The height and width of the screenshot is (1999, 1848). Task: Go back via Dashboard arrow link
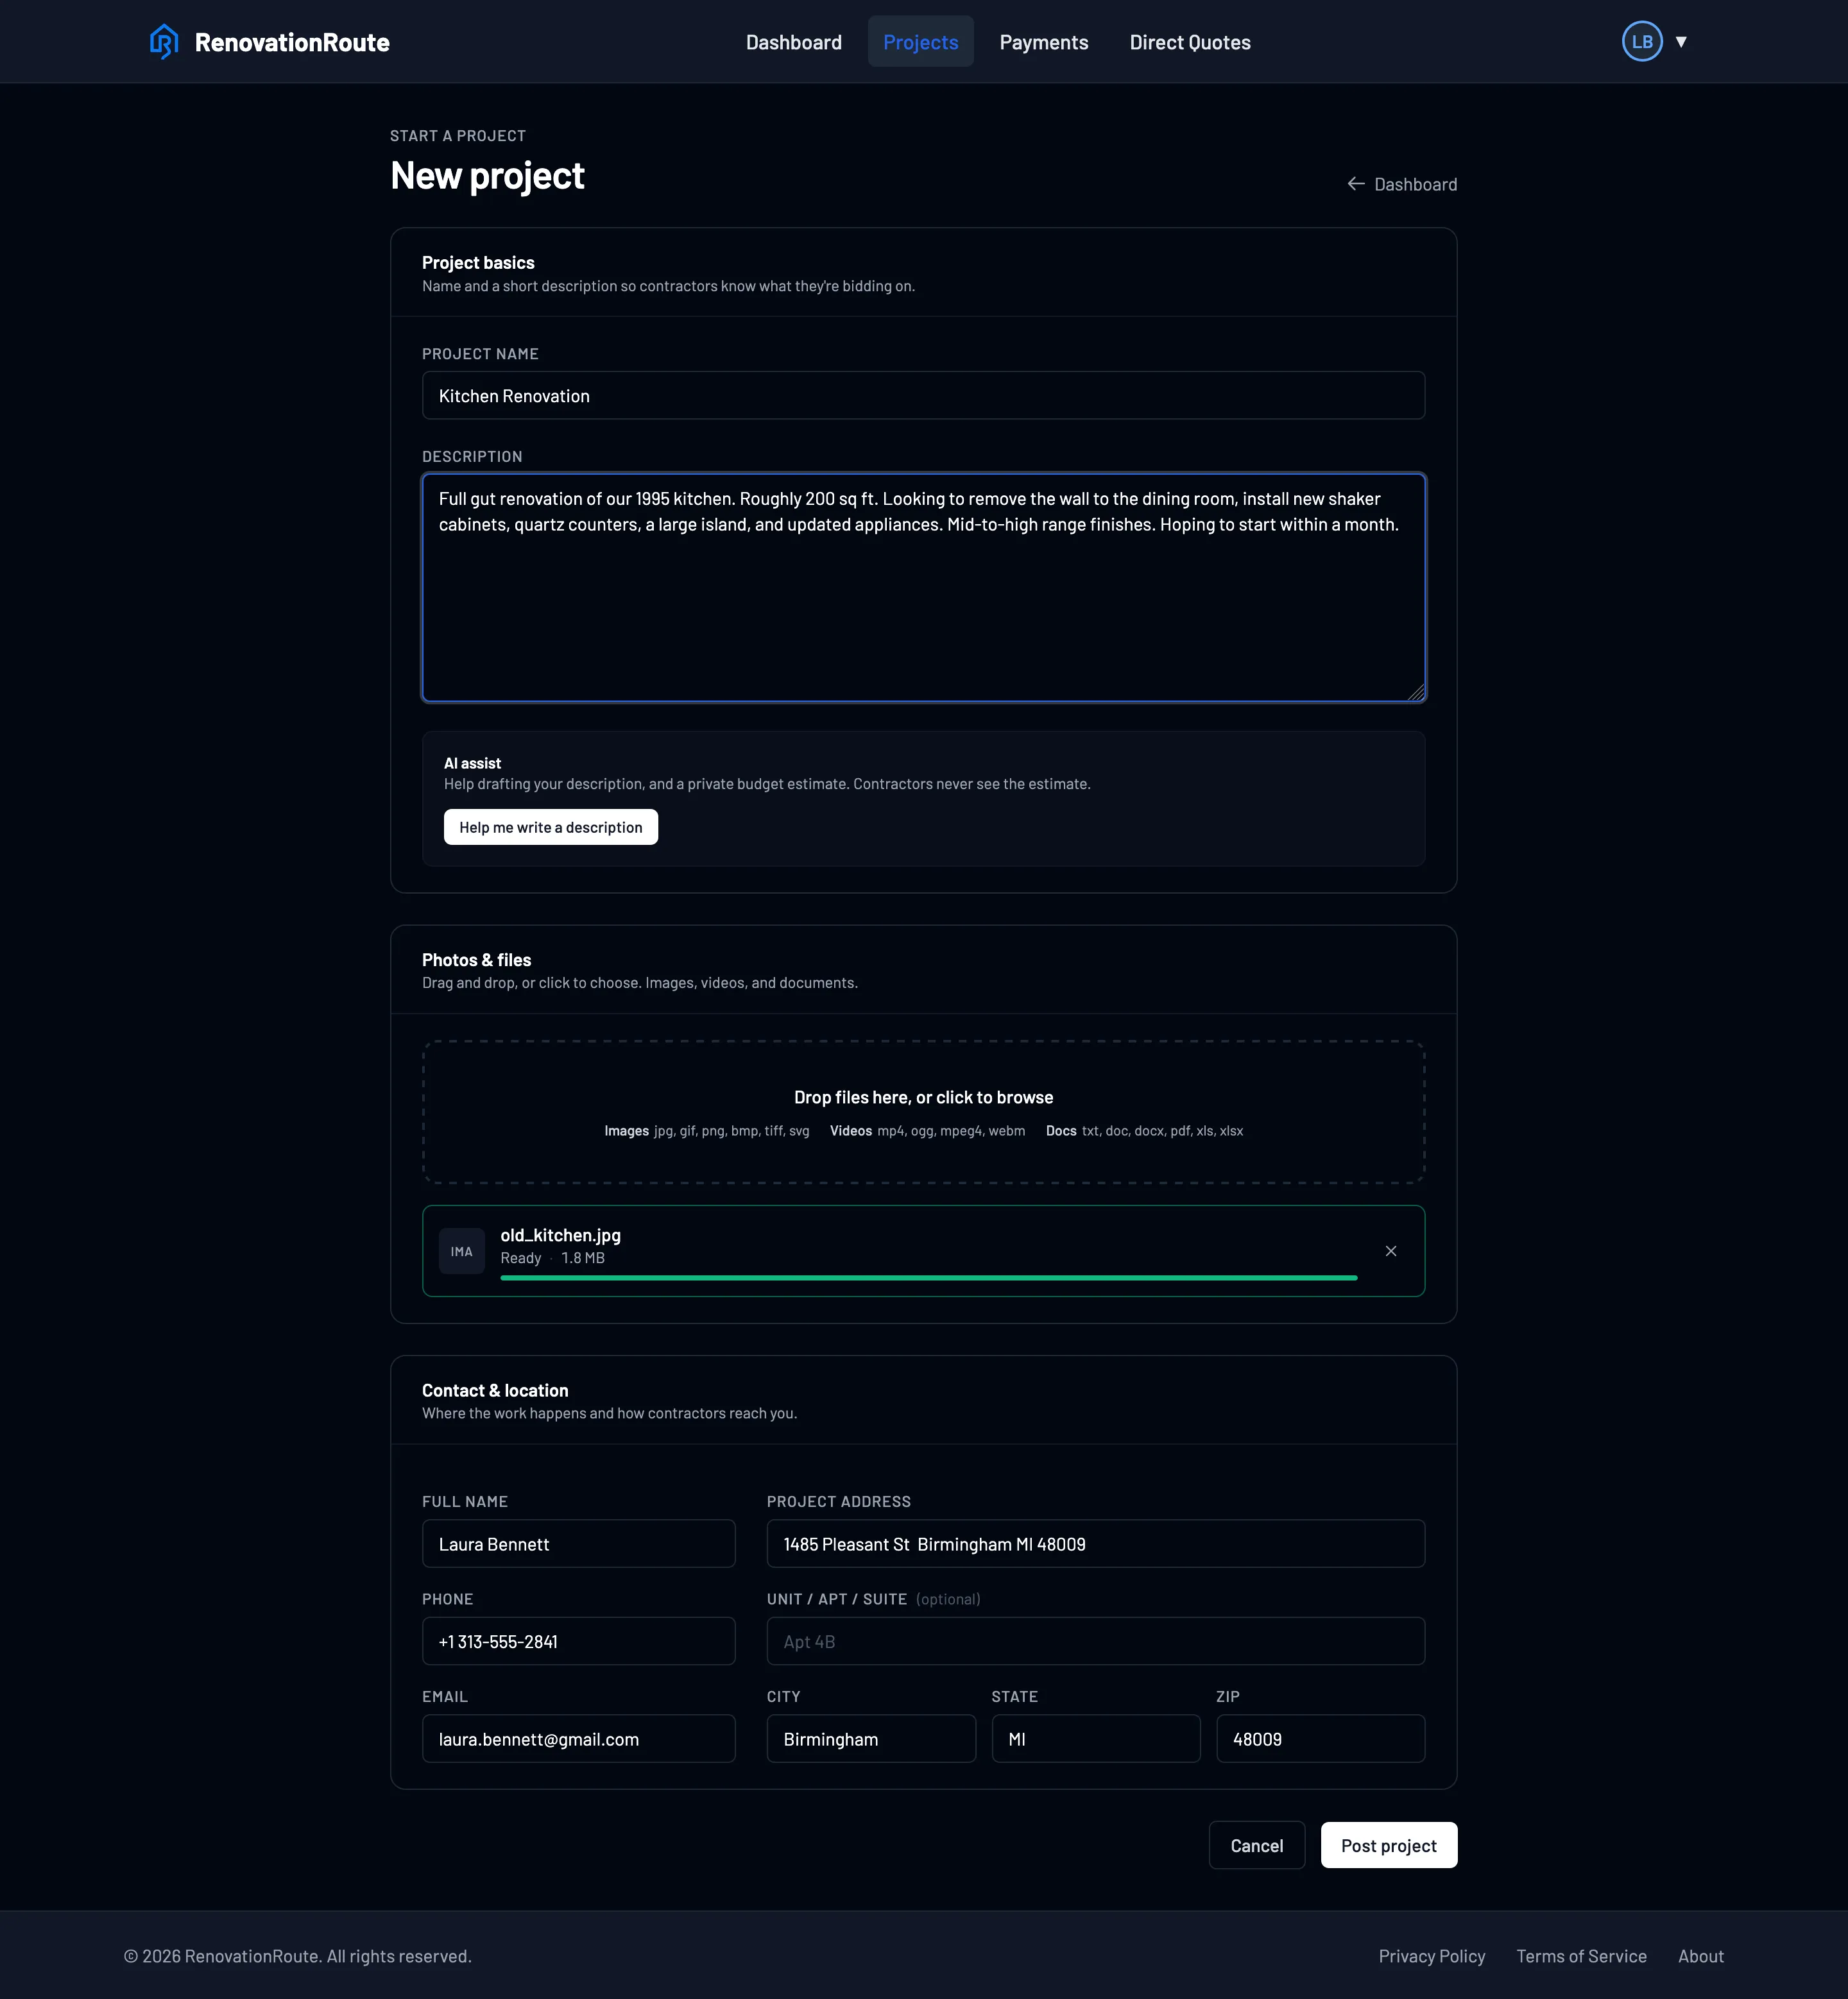click(x=1401, y=184)
